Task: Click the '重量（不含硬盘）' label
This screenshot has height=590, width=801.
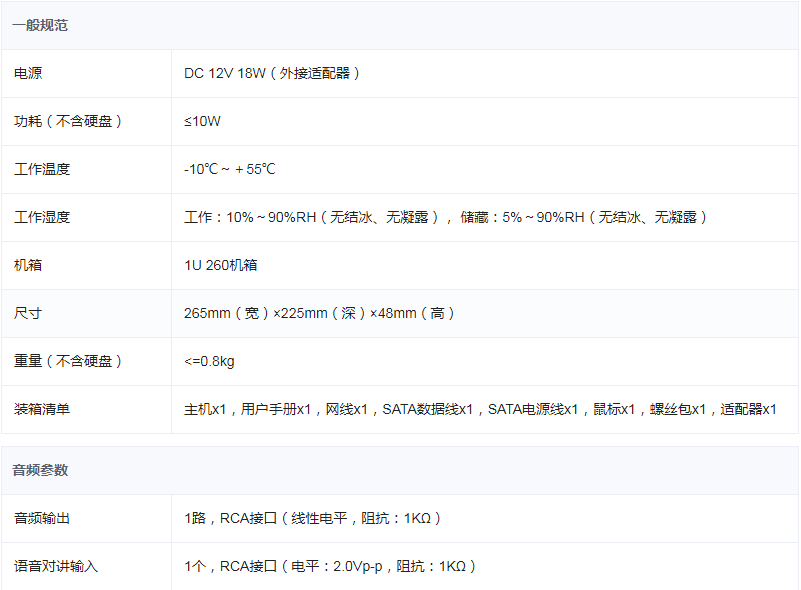Action: point(68,362)
